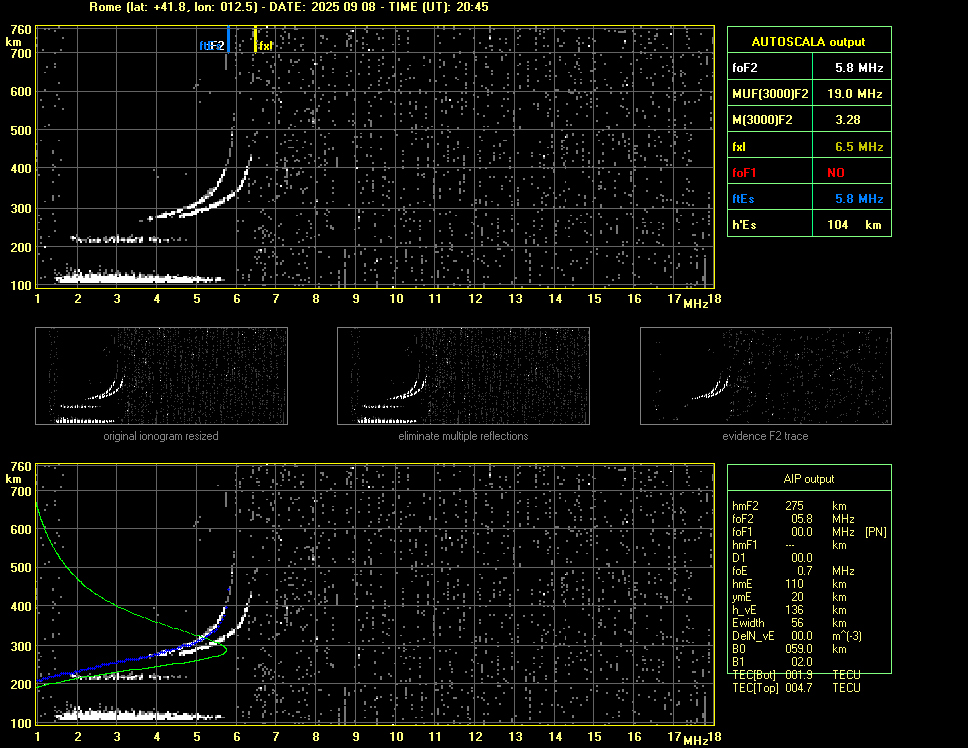
Task: Click the 760 km axis label of bottom ionogram
Action: (x=20, y=467)
